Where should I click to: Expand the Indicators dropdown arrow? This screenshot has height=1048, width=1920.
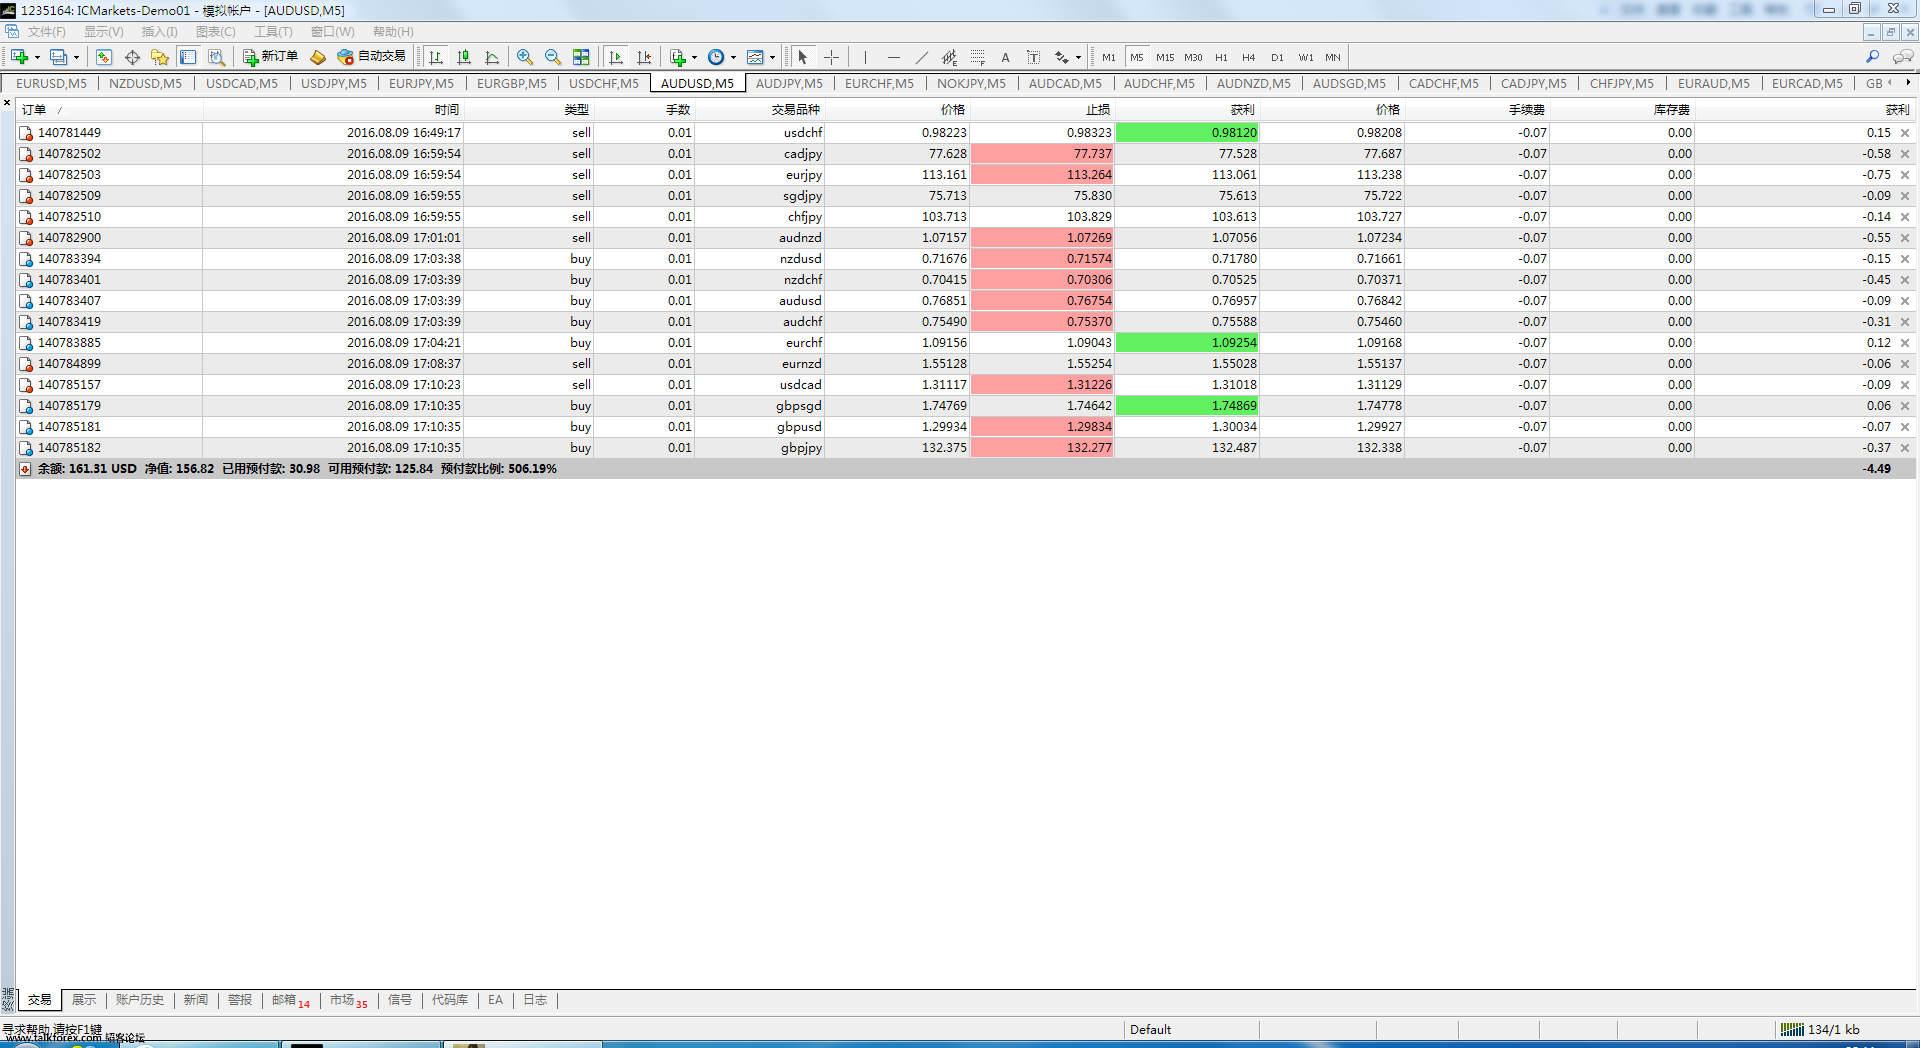tap(694, 57)
